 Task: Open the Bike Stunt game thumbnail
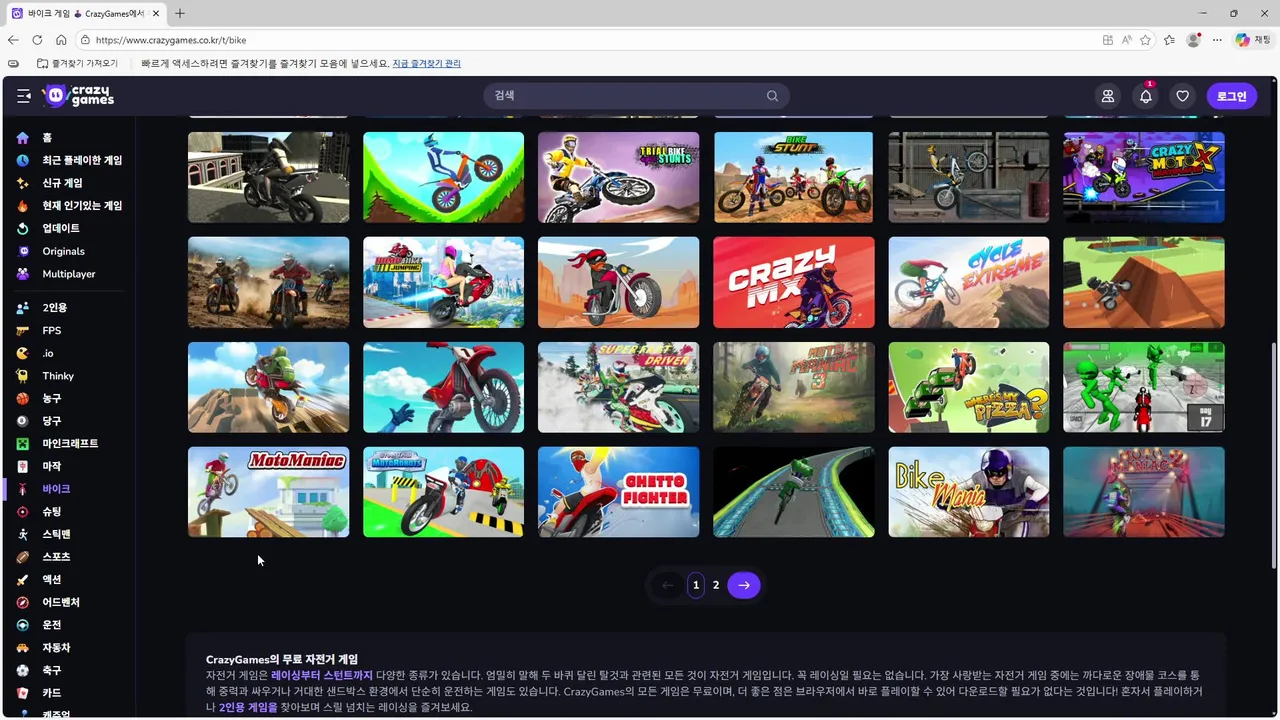(794, 177)
